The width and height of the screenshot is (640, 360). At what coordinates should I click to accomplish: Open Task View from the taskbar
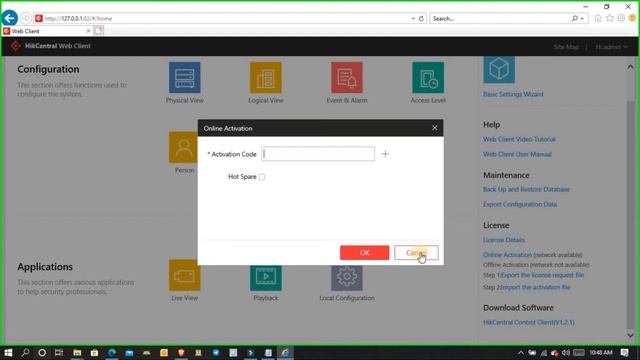pos(59,353)
